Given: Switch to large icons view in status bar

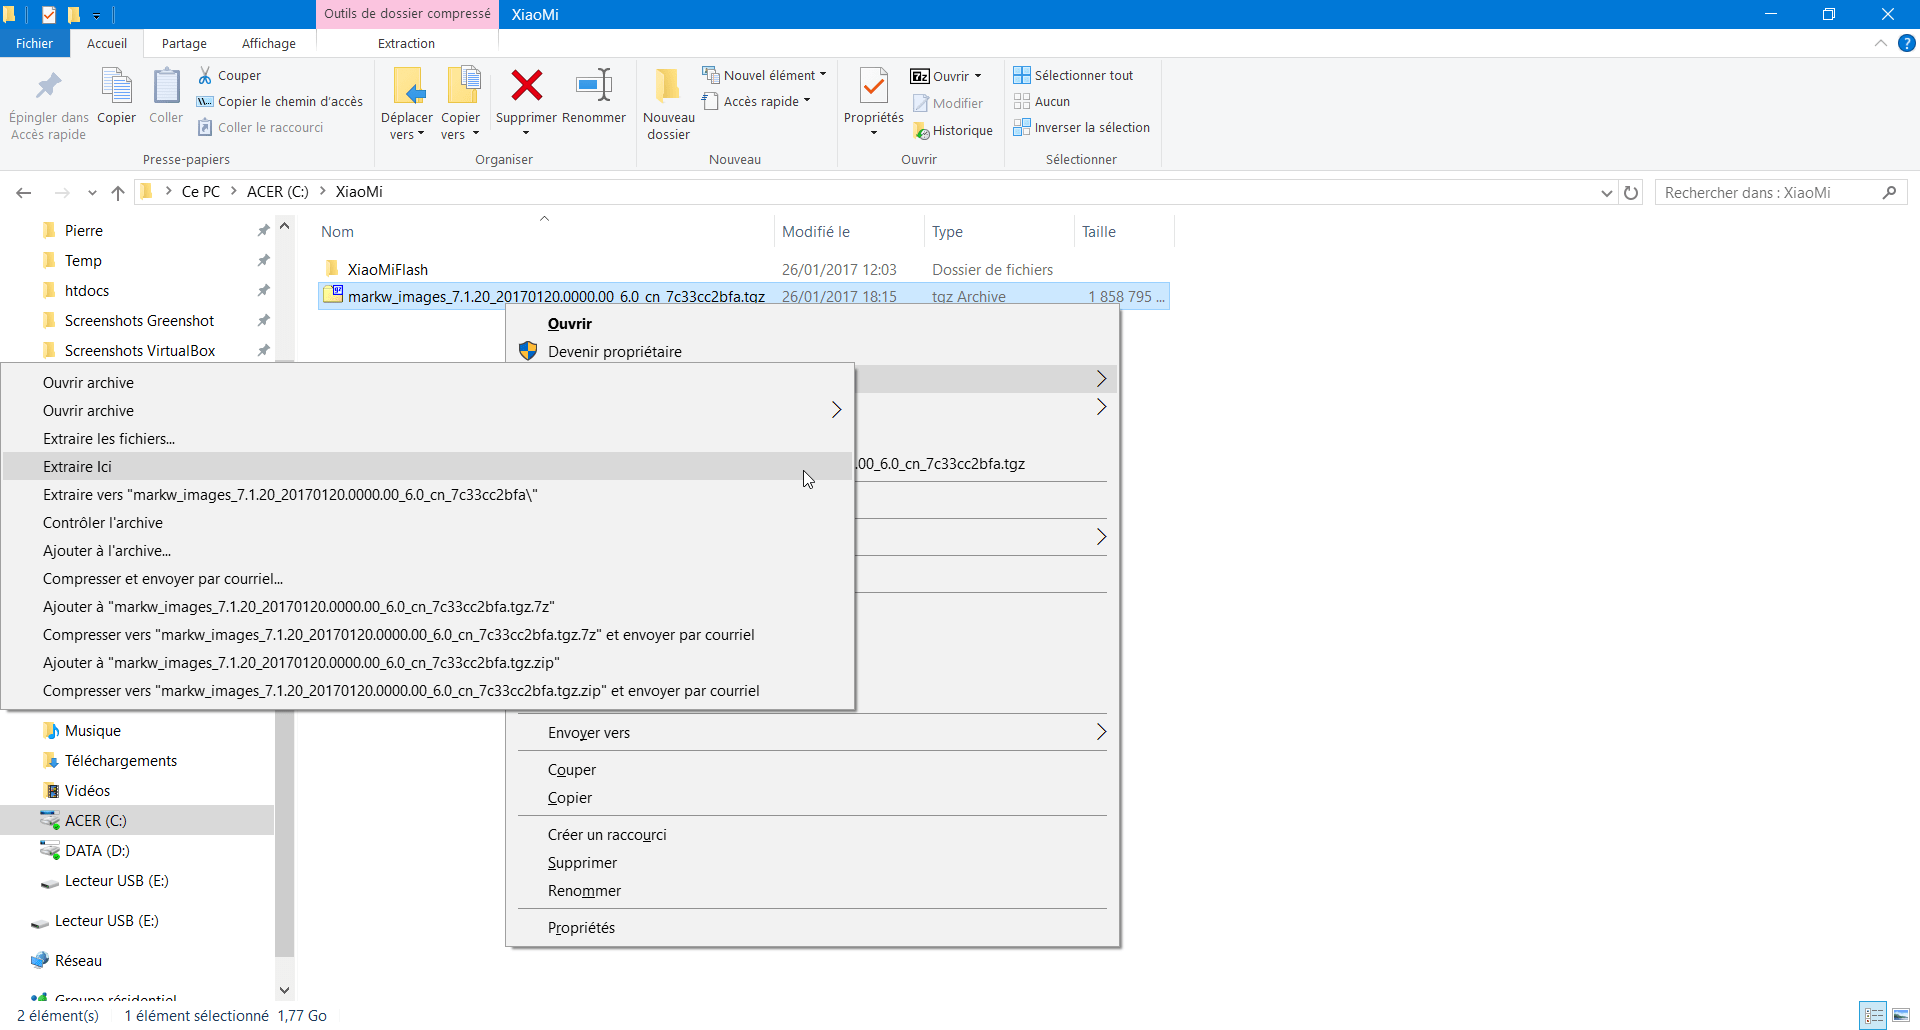Looking at the screenshot, I should tap(1901, 1015).
